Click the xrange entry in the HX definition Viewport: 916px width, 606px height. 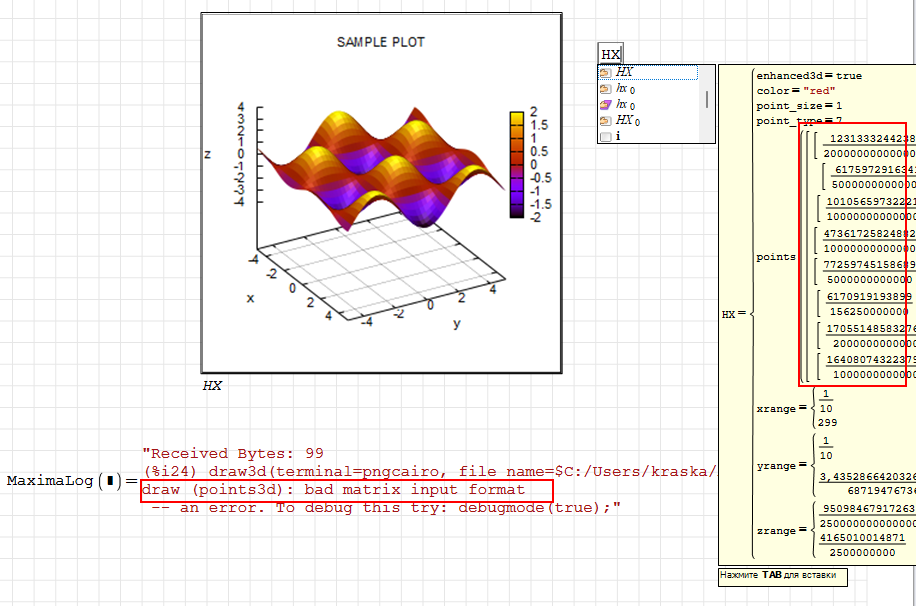[x=776, y=408]
